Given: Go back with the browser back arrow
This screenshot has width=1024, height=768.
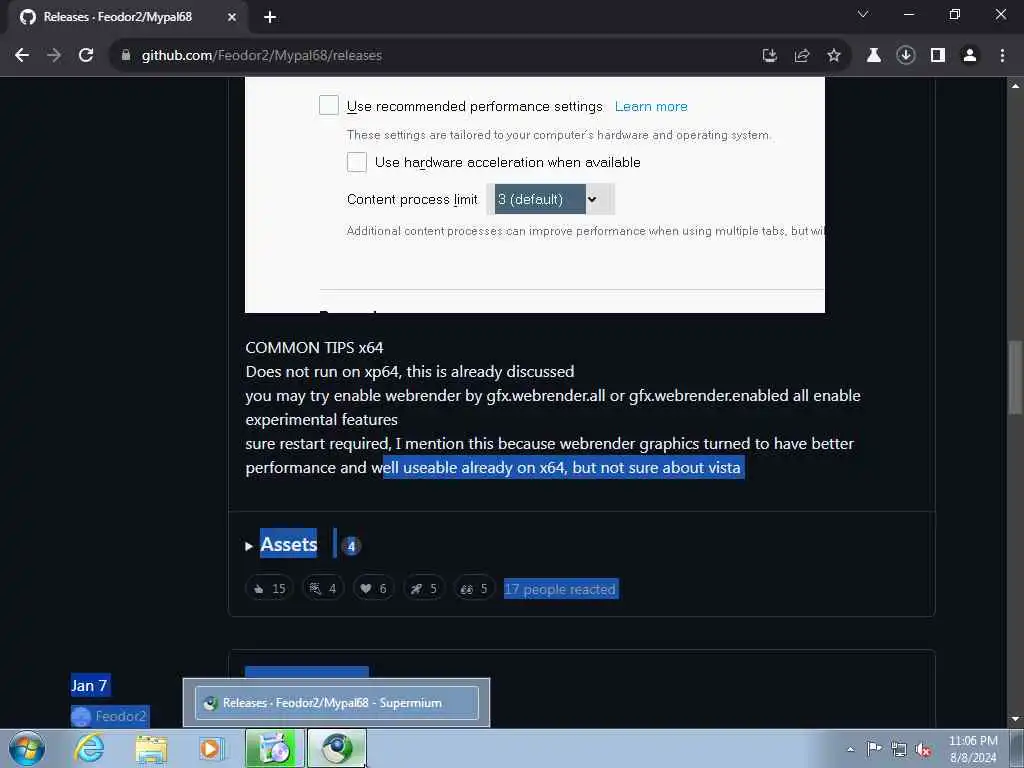Looking at the screenshot, I should click(22, 56).
